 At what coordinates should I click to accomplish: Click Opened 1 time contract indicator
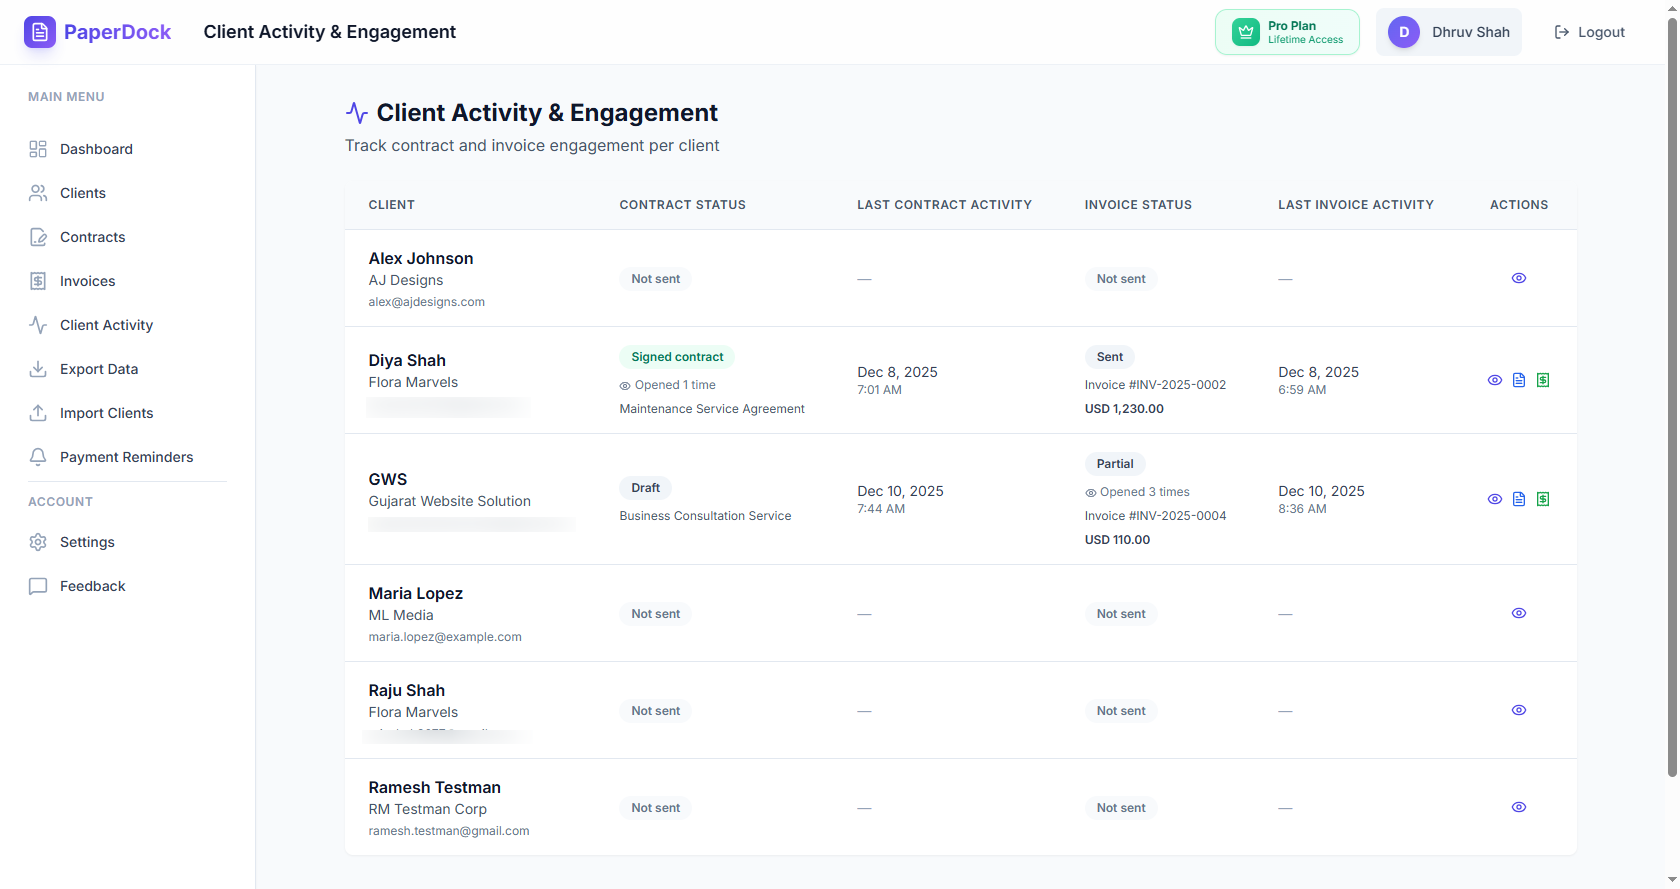pos(668,385)
